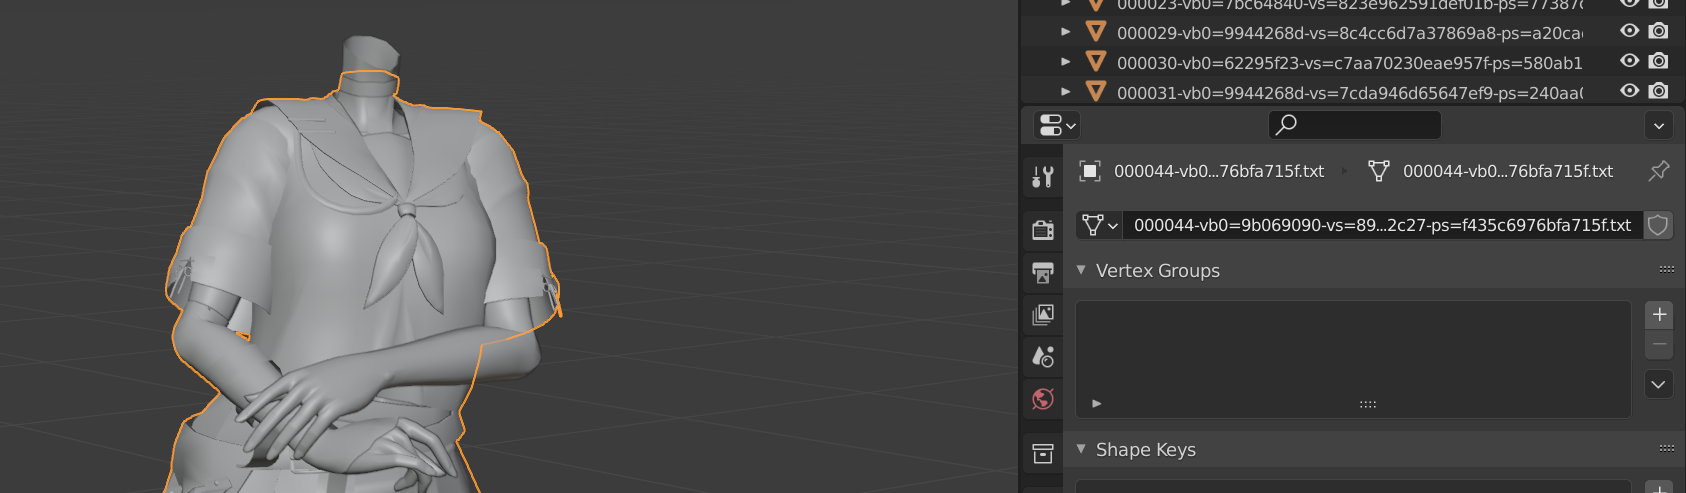Toggle the pin properties context icon
The width and height of the screenshot is (1686, 493).
tap(1658, 171)
